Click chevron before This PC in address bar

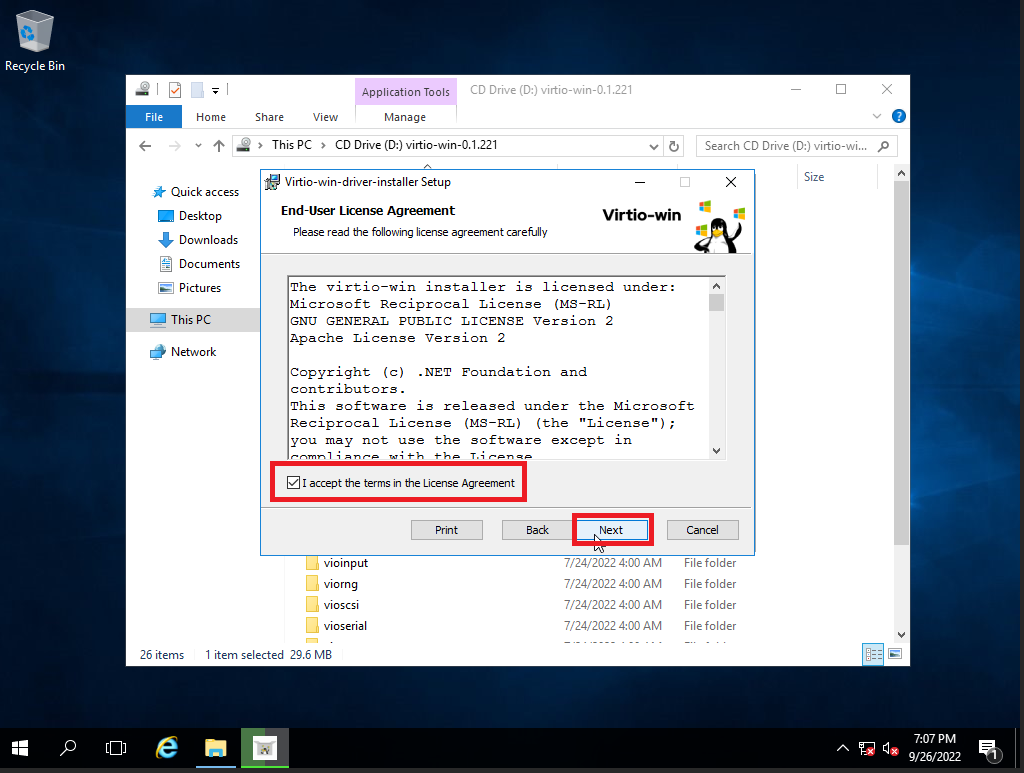(261, 145)
